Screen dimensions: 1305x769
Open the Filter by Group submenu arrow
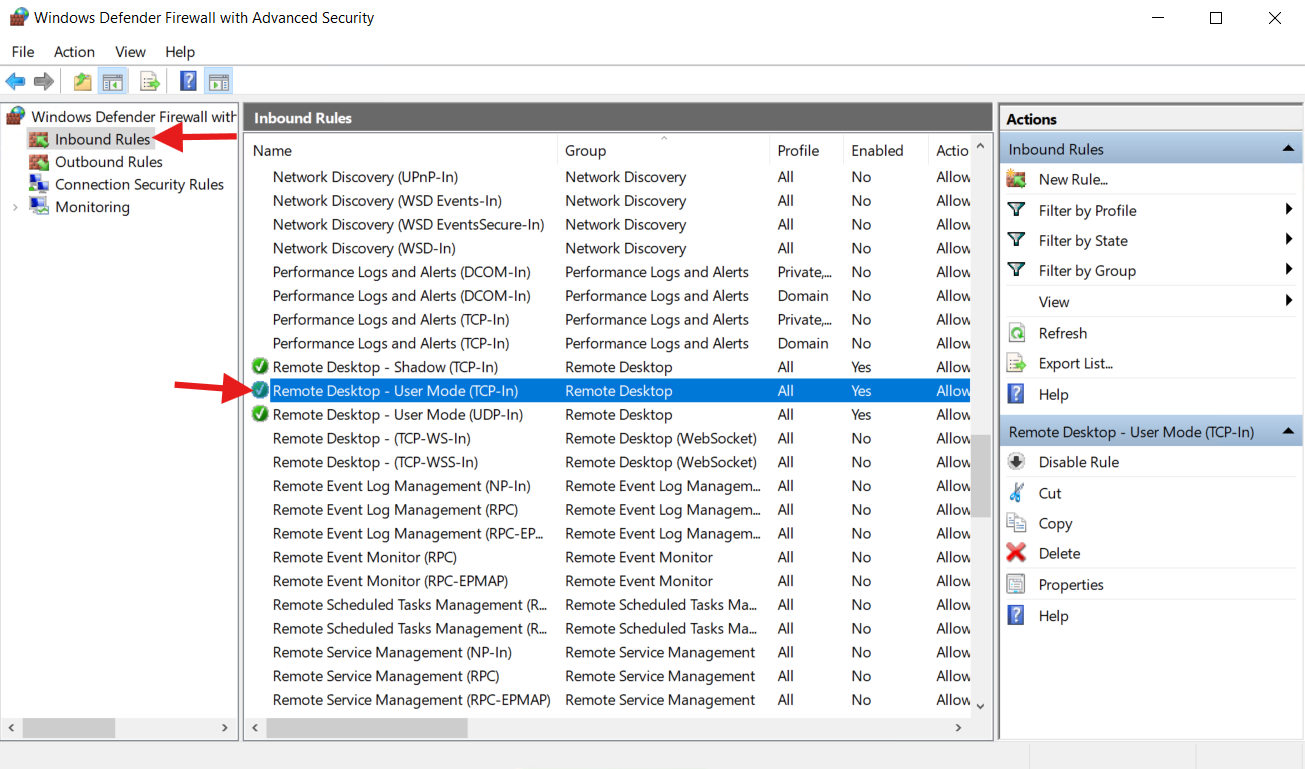[x=1289, y=270]
